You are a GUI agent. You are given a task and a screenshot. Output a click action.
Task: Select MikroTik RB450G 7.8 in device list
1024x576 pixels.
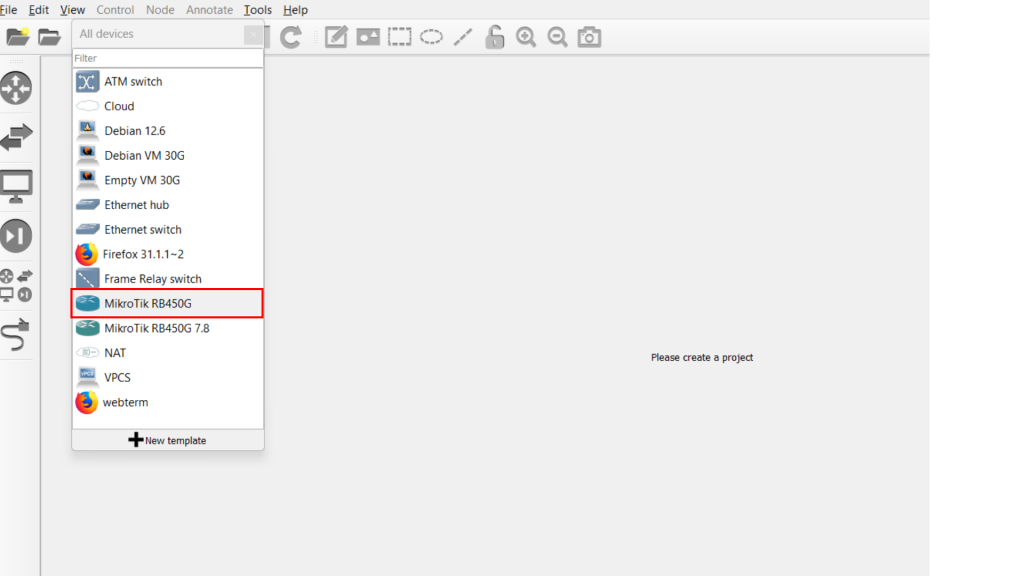pyautogui.click(x=157, y=328)
